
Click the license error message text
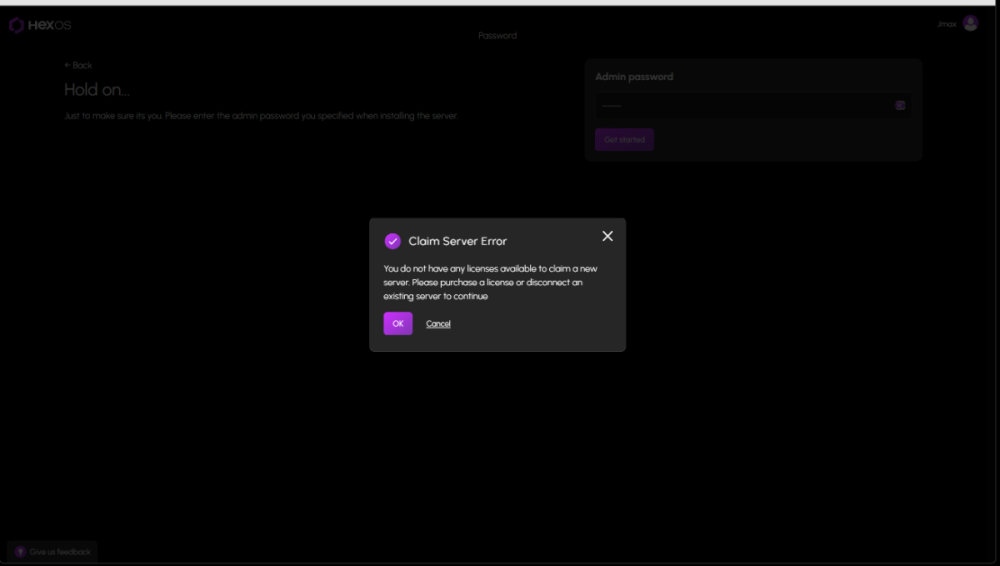pos(490,282)
